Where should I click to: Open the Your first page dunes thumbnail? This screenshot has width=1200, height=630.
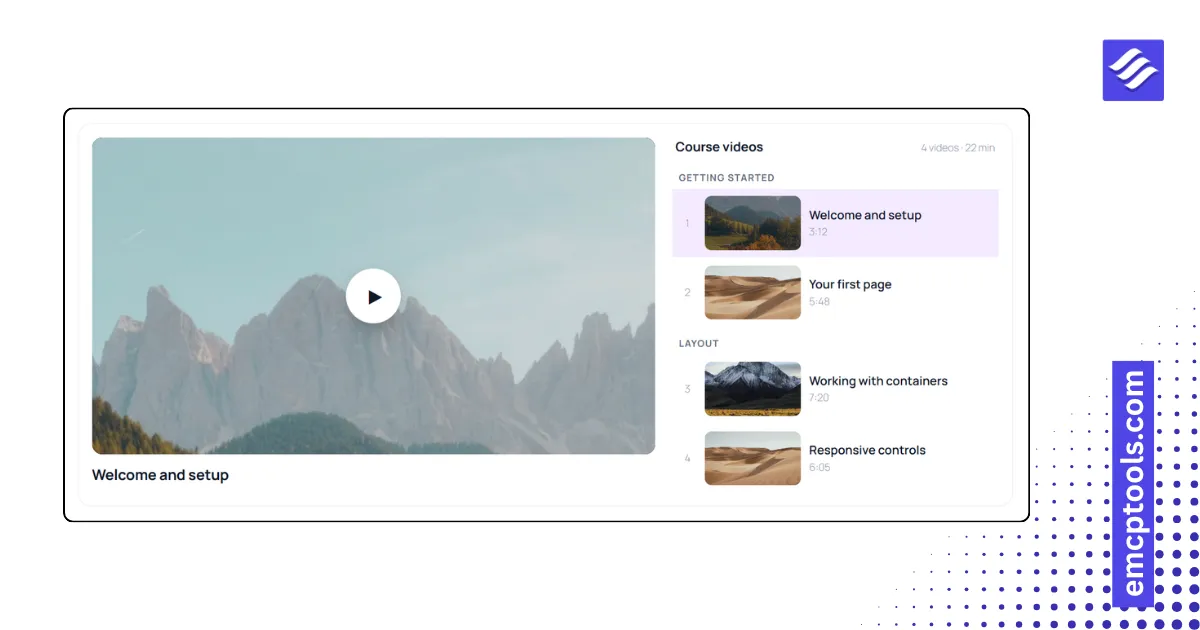[x=752, y=292]
